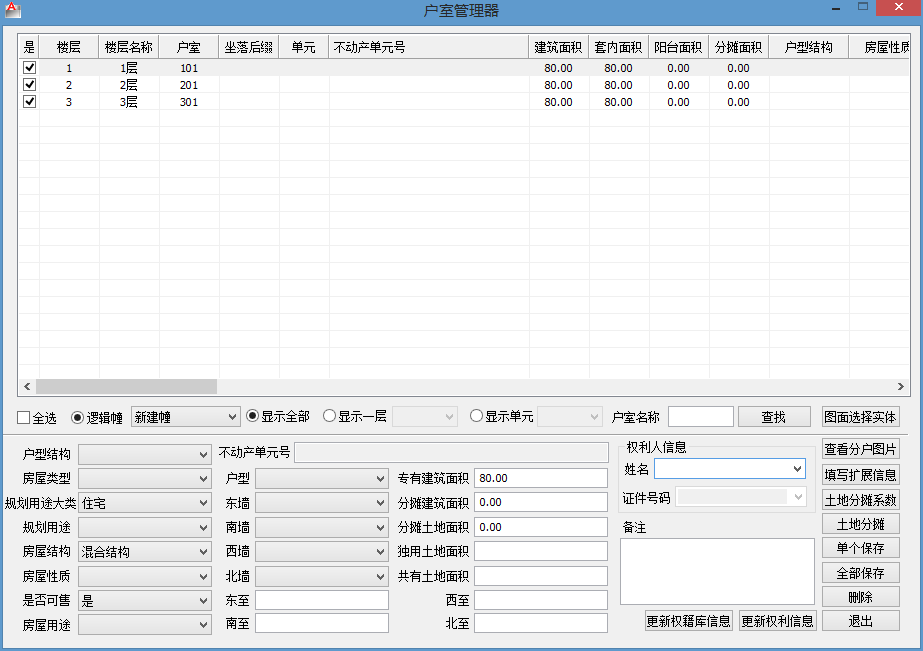Sort by the 户室 column header
The height and width of the screenshot is (651, 923).
(188, 47)
